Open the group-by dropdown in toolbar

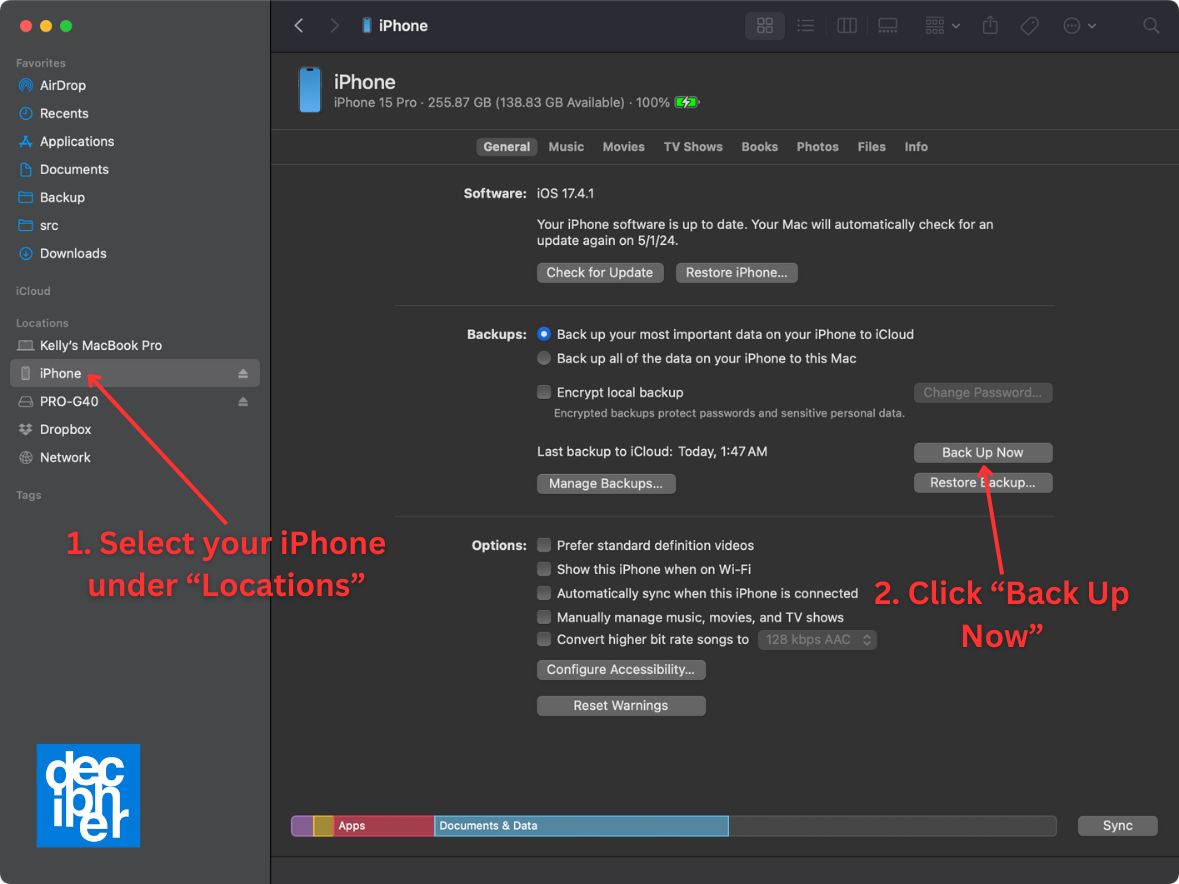coord(941,26)
